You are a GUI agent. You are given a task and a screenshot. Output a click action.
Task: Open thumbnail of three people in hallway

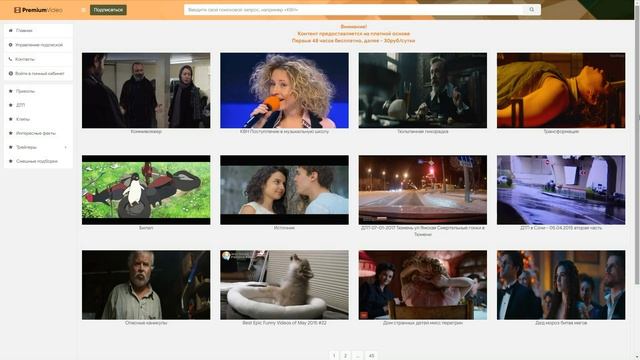pos(146,90)
